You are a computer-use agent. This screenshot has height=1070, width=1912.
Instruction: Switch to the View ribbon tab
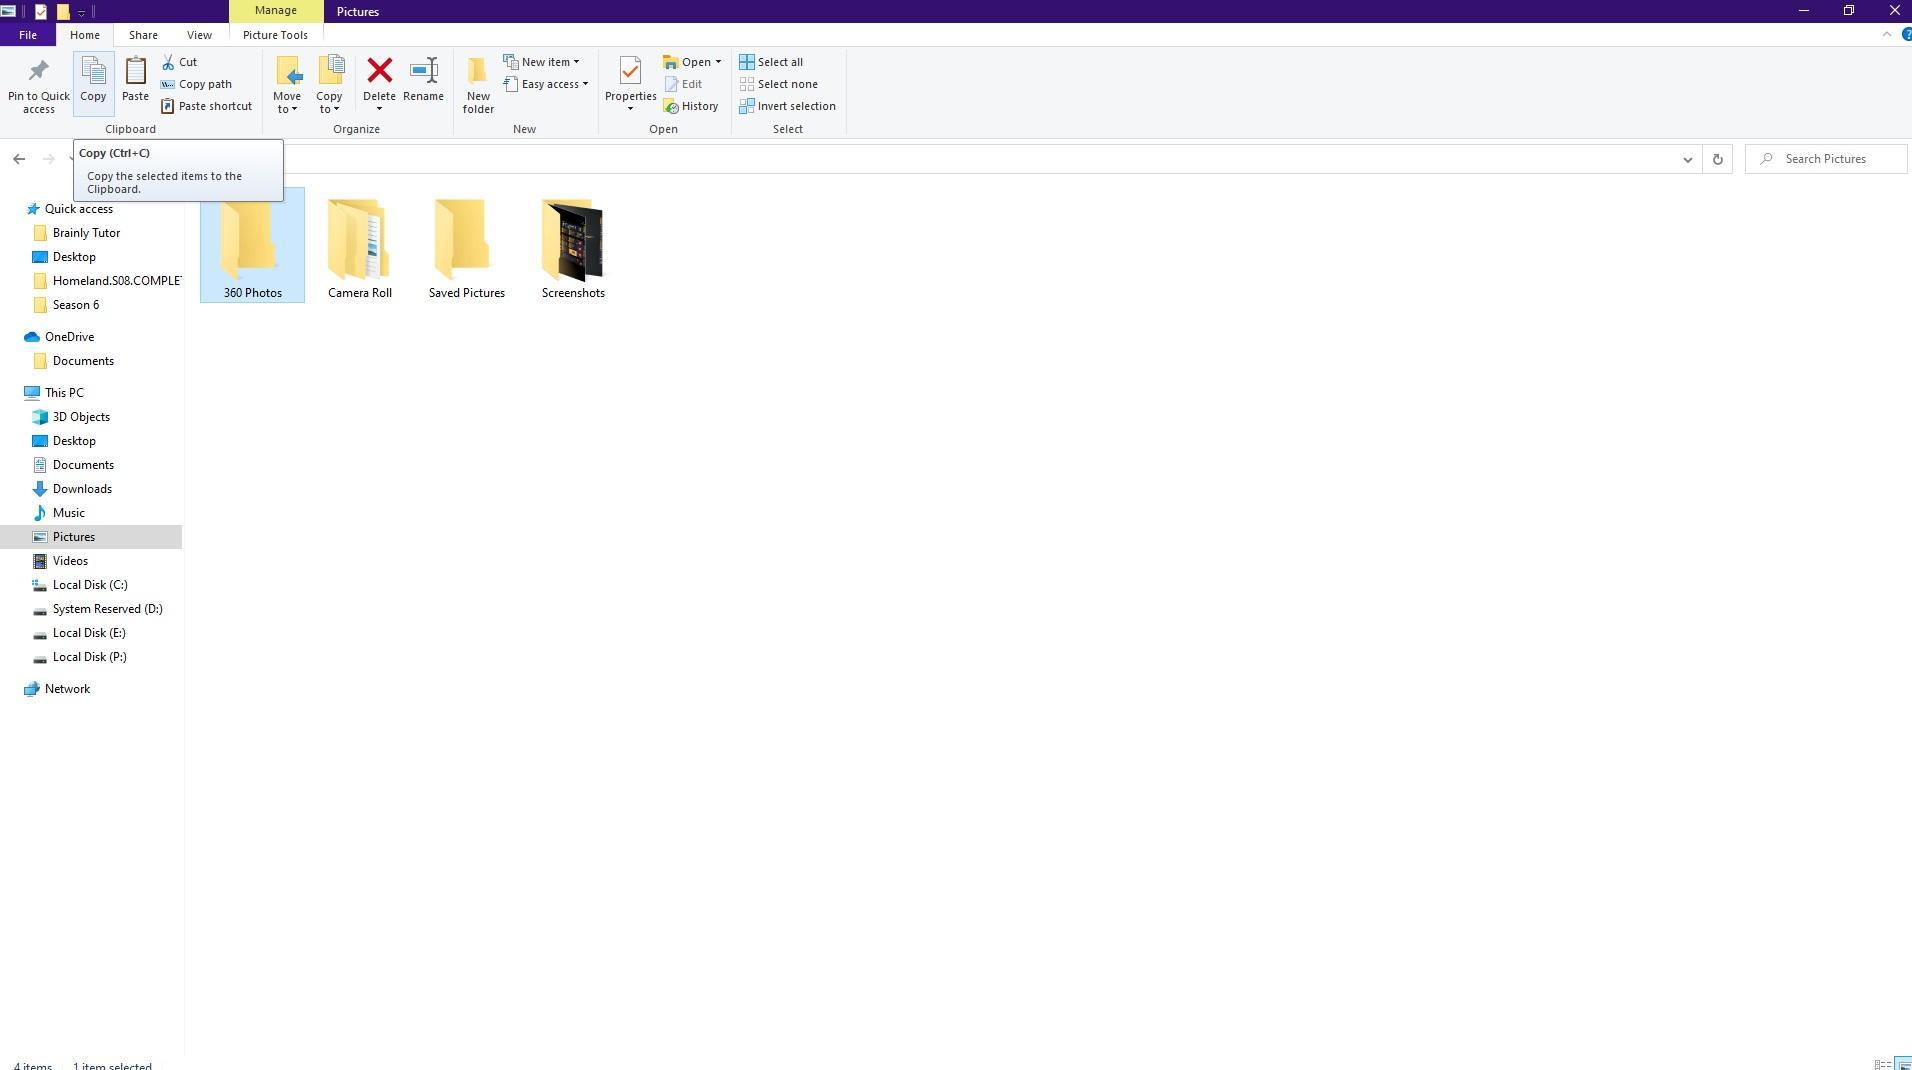(199, 35)
